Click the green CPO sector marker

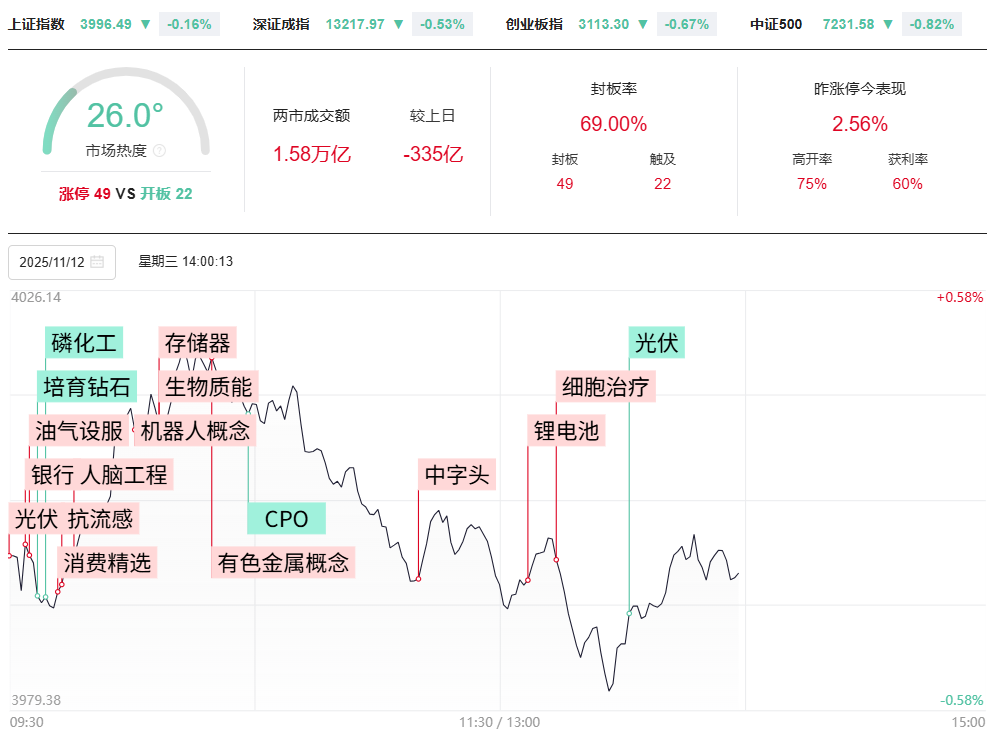(x=286, y=519)
